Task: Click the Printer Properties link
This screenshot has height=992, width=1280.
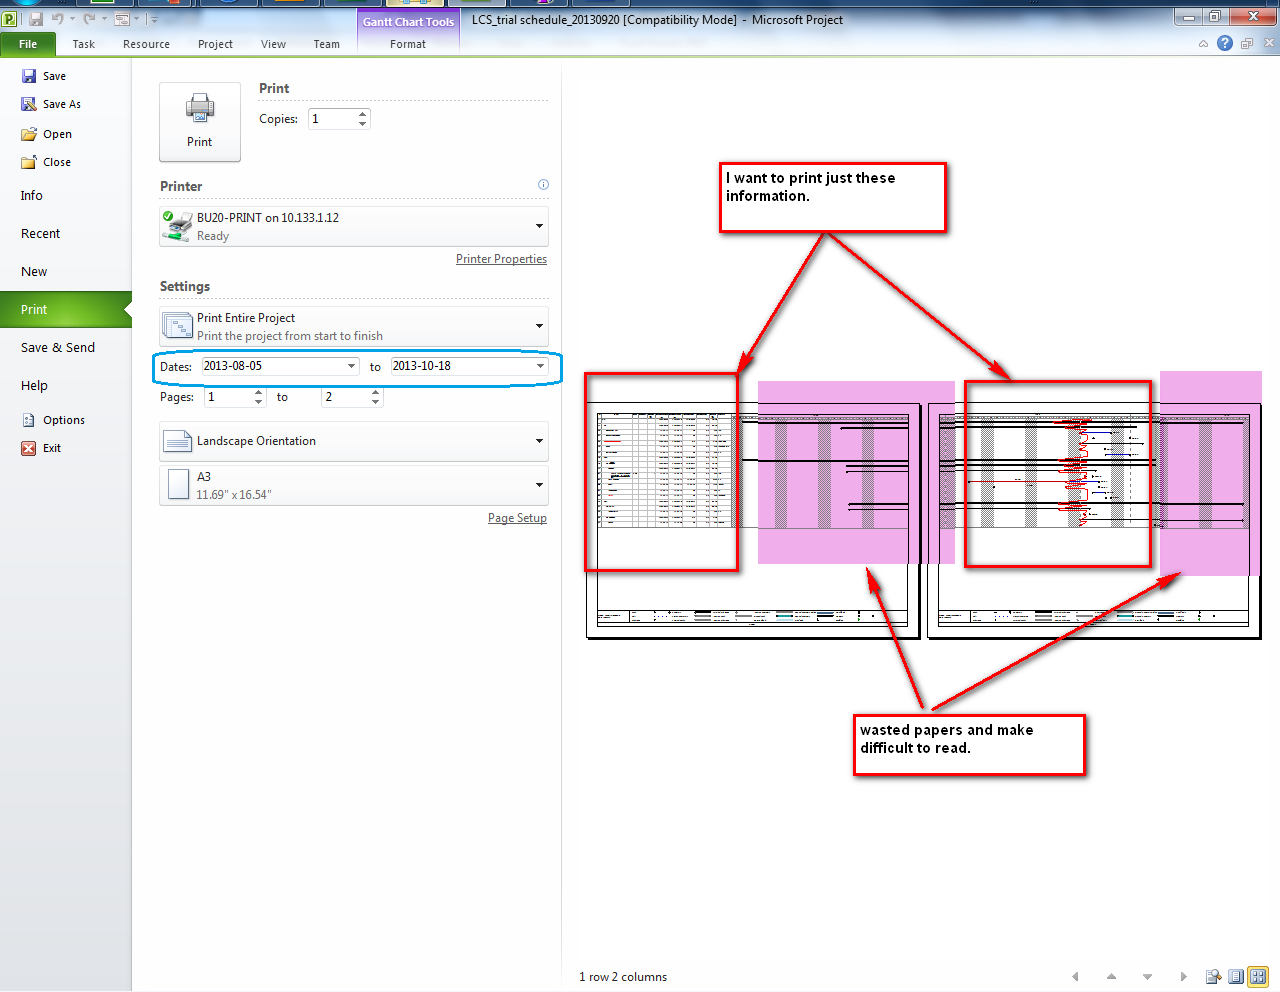Action: coord(501,258)
